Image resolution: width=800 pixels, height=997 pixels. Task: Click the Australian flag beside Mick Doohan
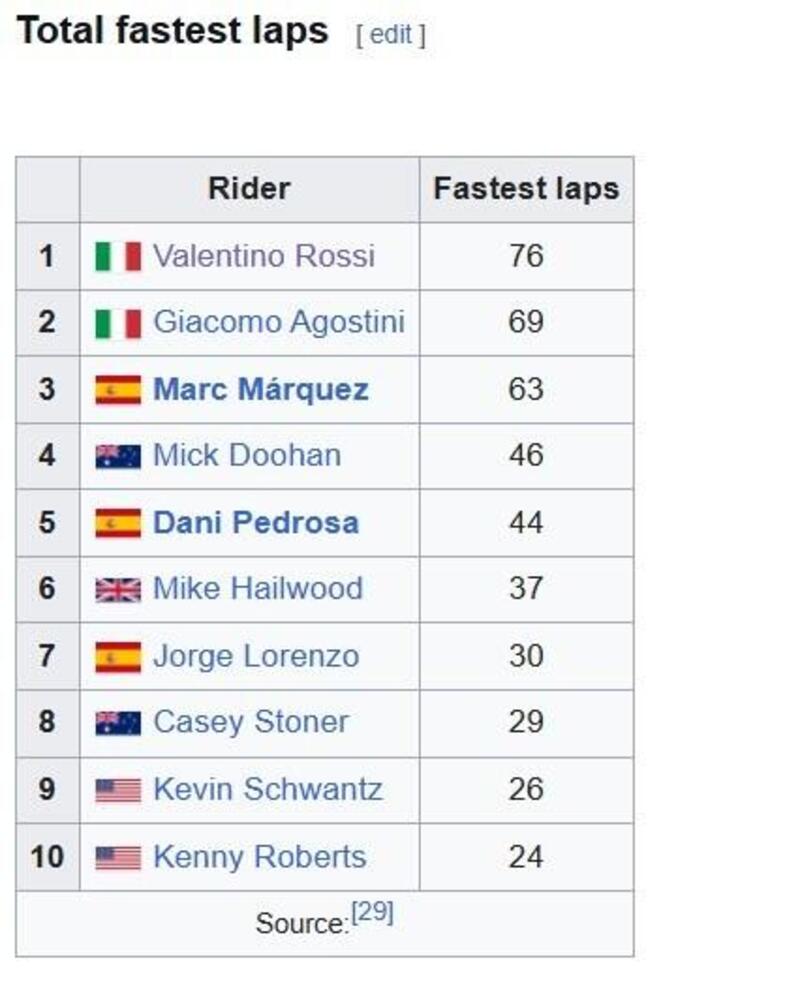coord(118,457)
